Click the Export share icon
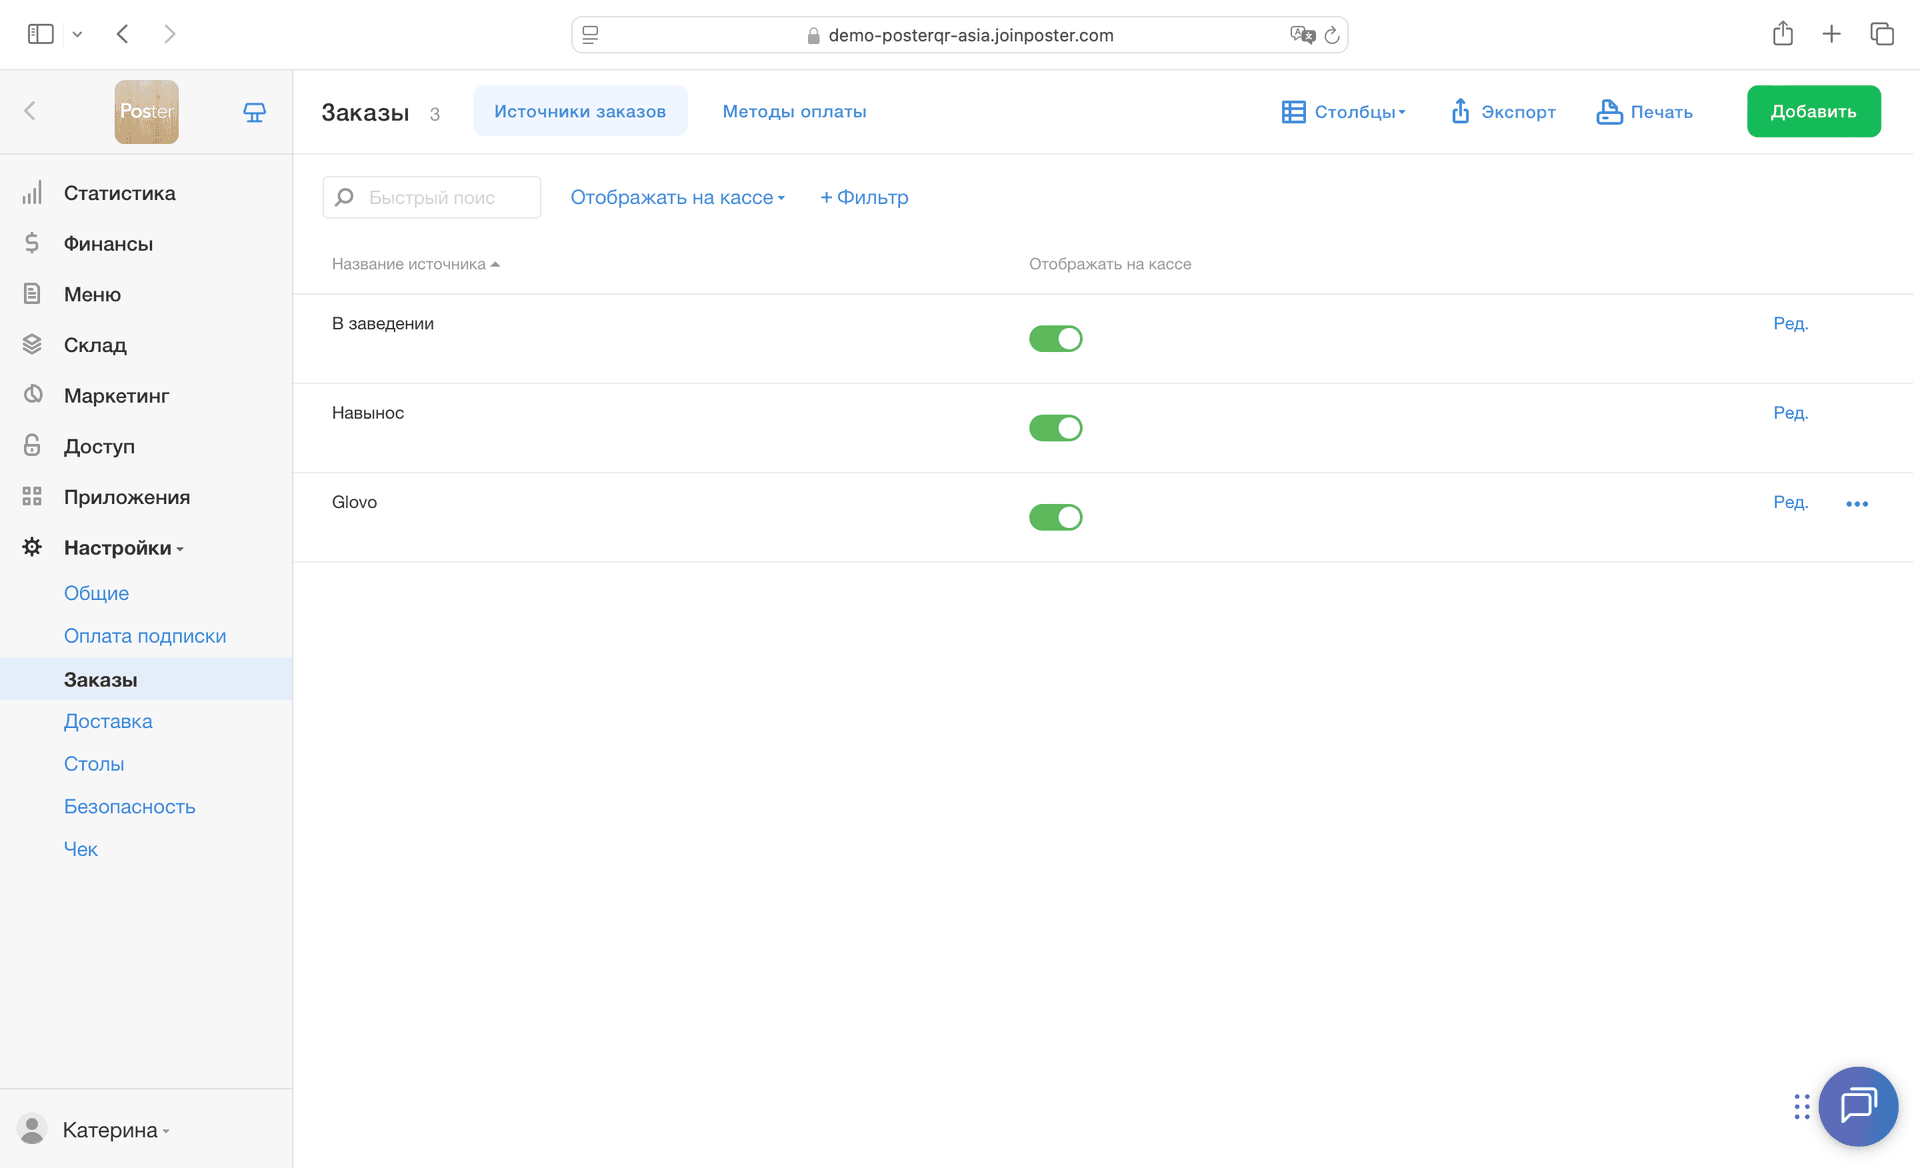1920x1168 pixels. tap(1460, 111)
